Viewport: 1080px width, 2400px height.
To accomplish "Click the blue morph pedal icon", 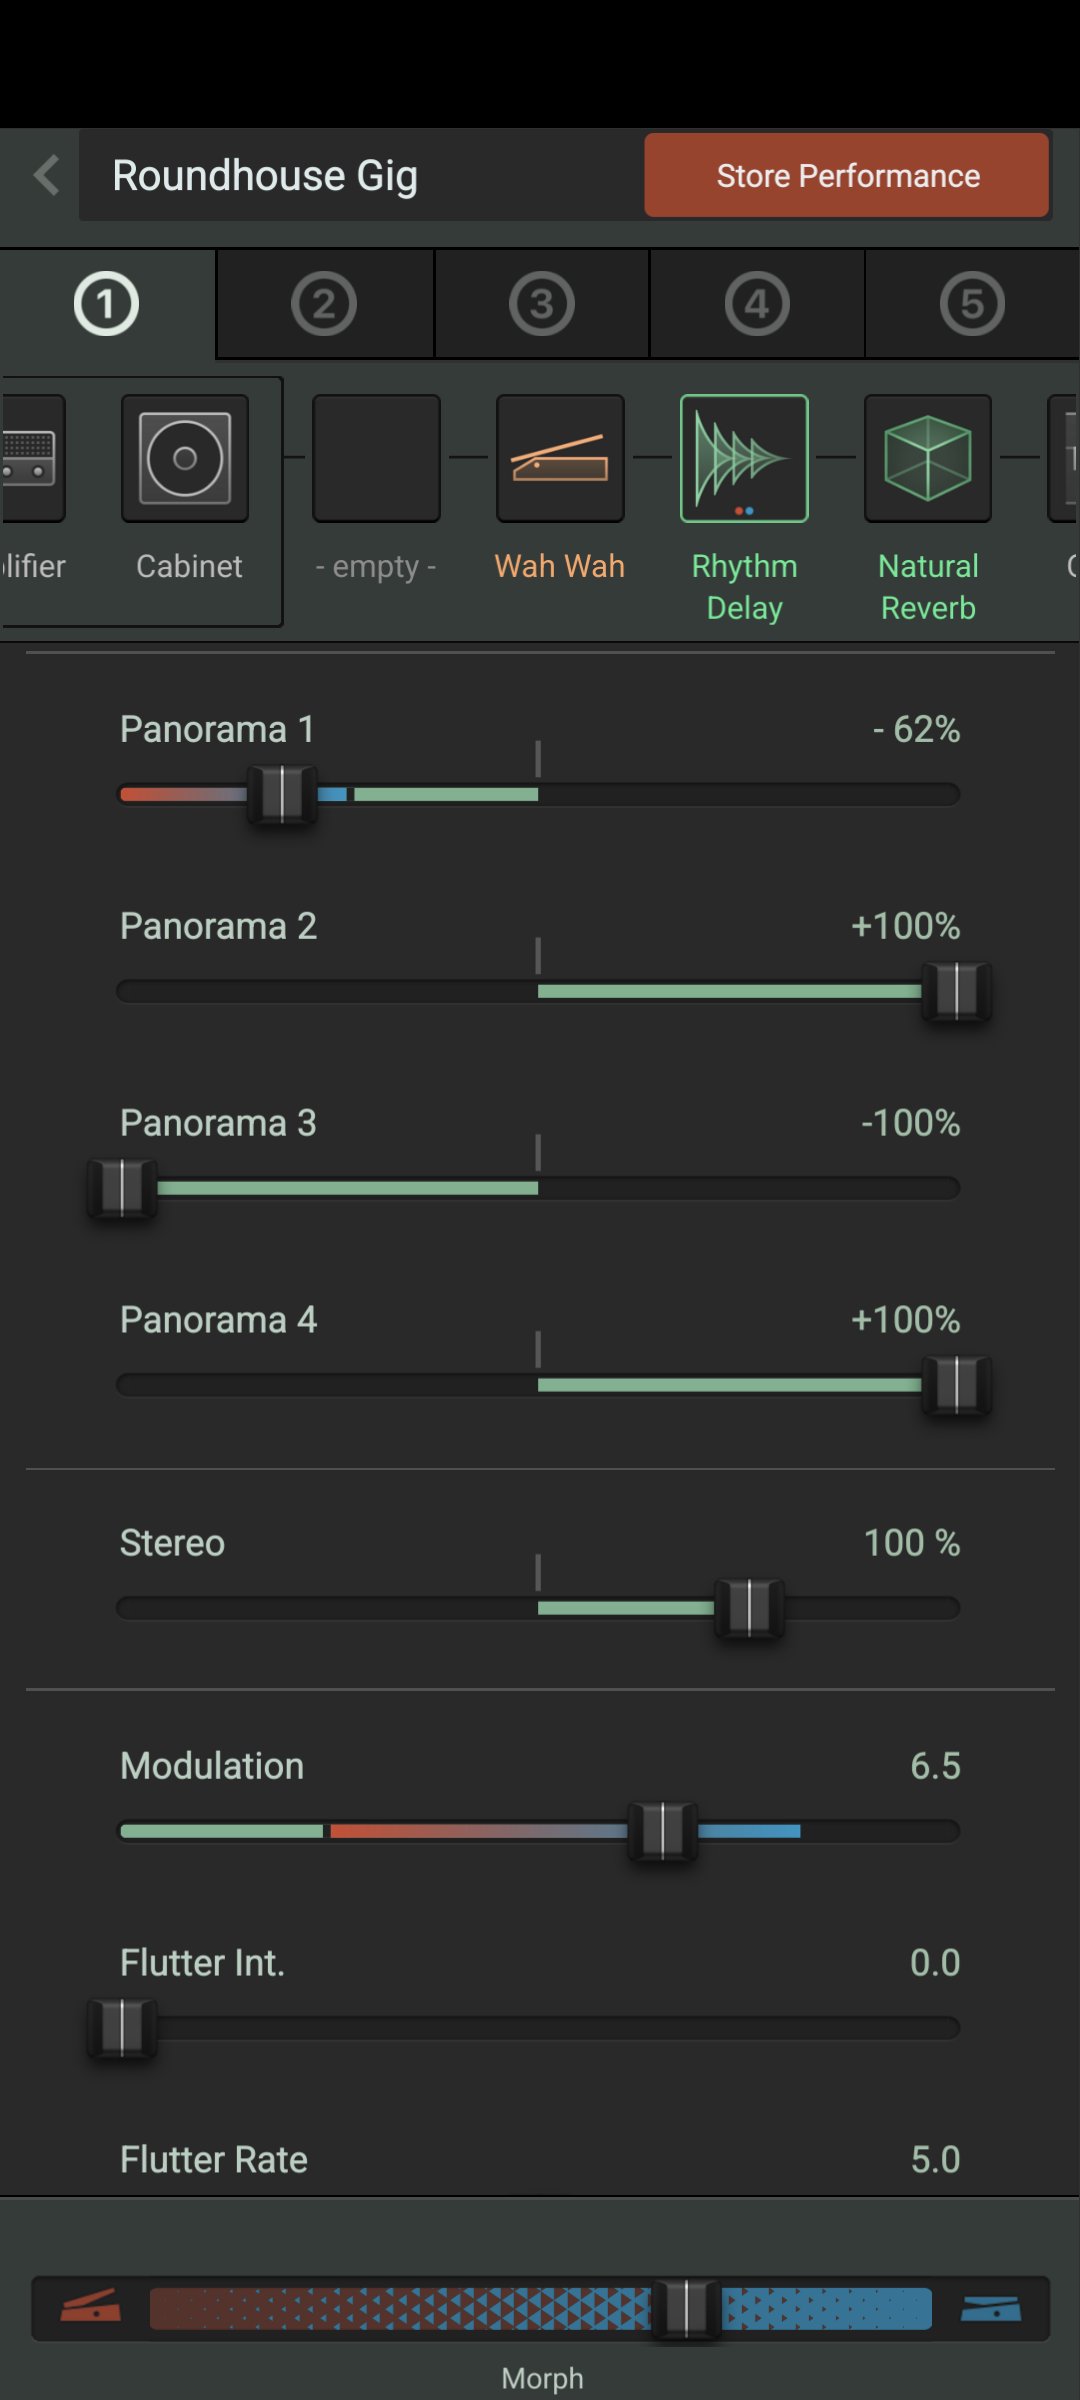I will (x=990, y=2307).
